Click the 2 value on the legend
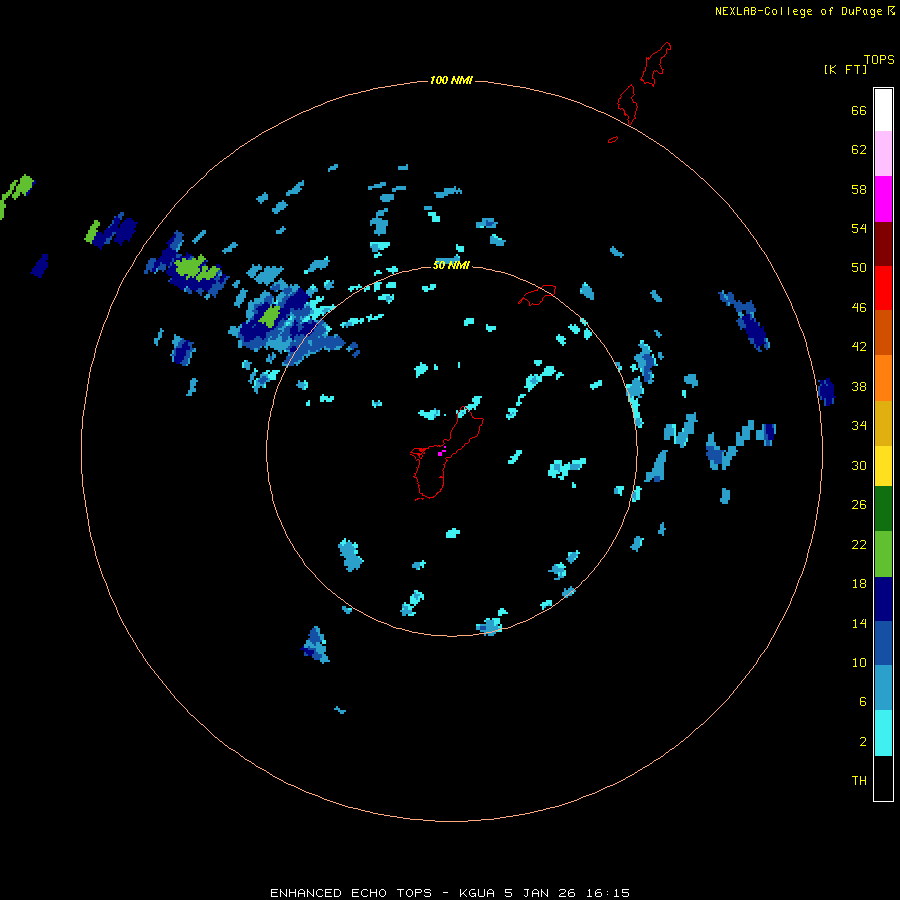Screen dimensions: 900x900 click(863, 741)
